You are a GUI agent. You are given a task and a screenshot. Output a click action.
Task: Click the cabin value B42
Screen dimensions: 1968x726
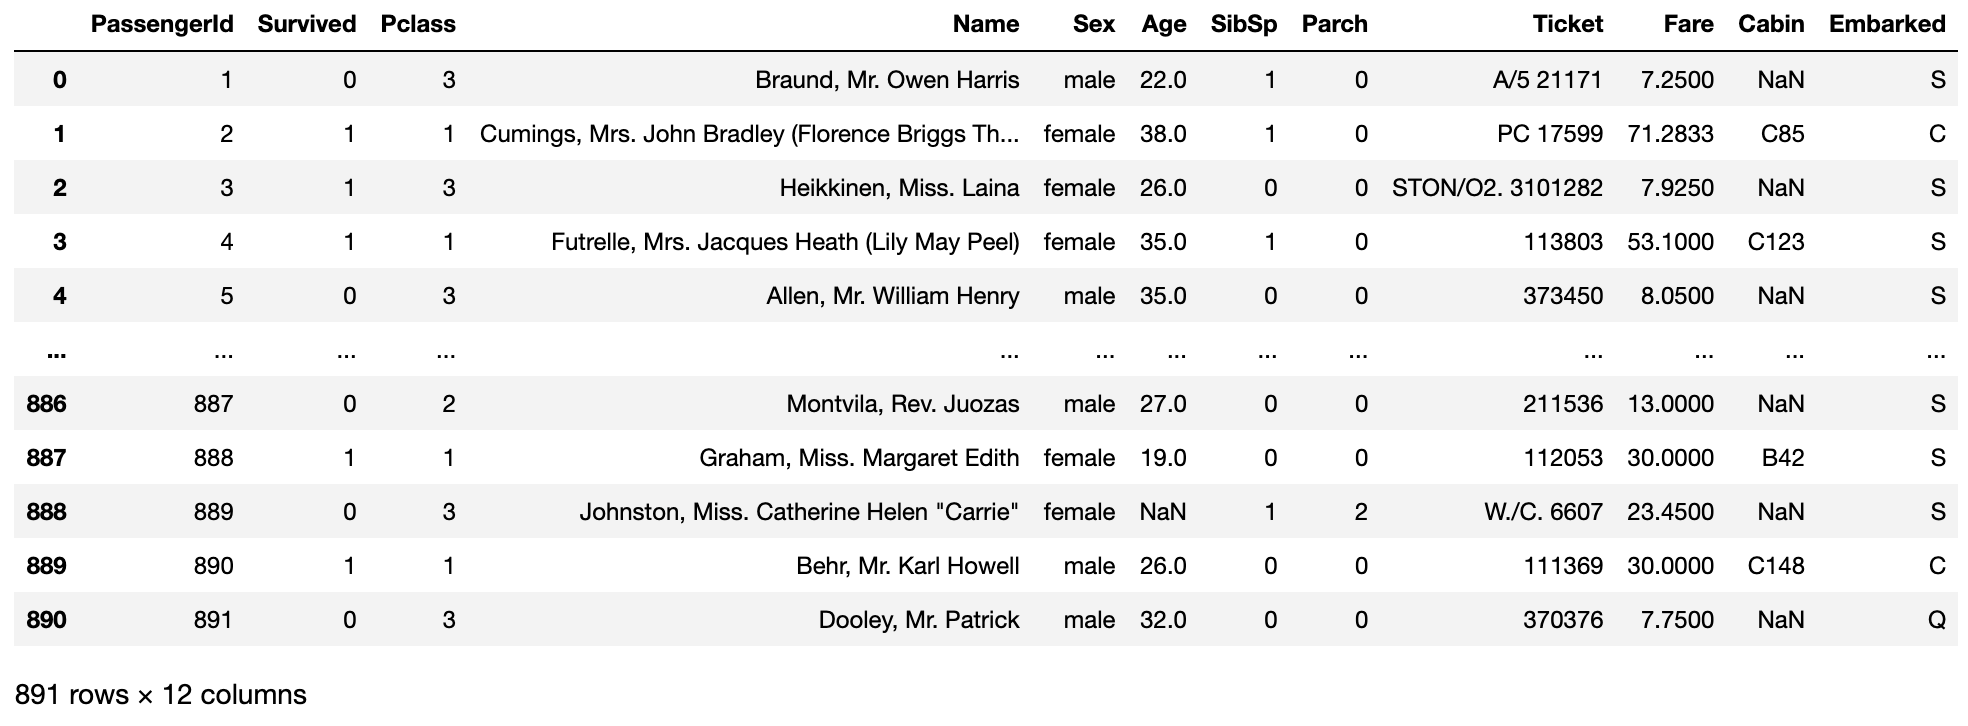(1782, 458)
